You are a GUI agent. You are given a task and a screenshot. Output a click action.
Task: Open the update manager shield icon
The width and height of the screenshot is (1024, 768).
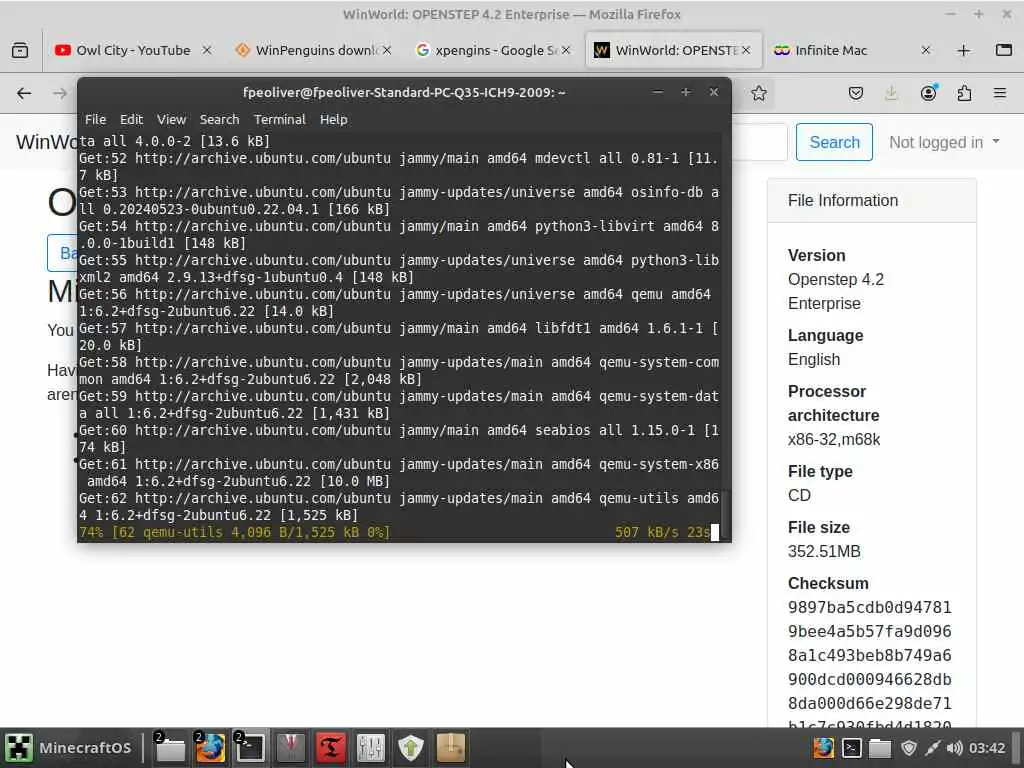[411, 748]
